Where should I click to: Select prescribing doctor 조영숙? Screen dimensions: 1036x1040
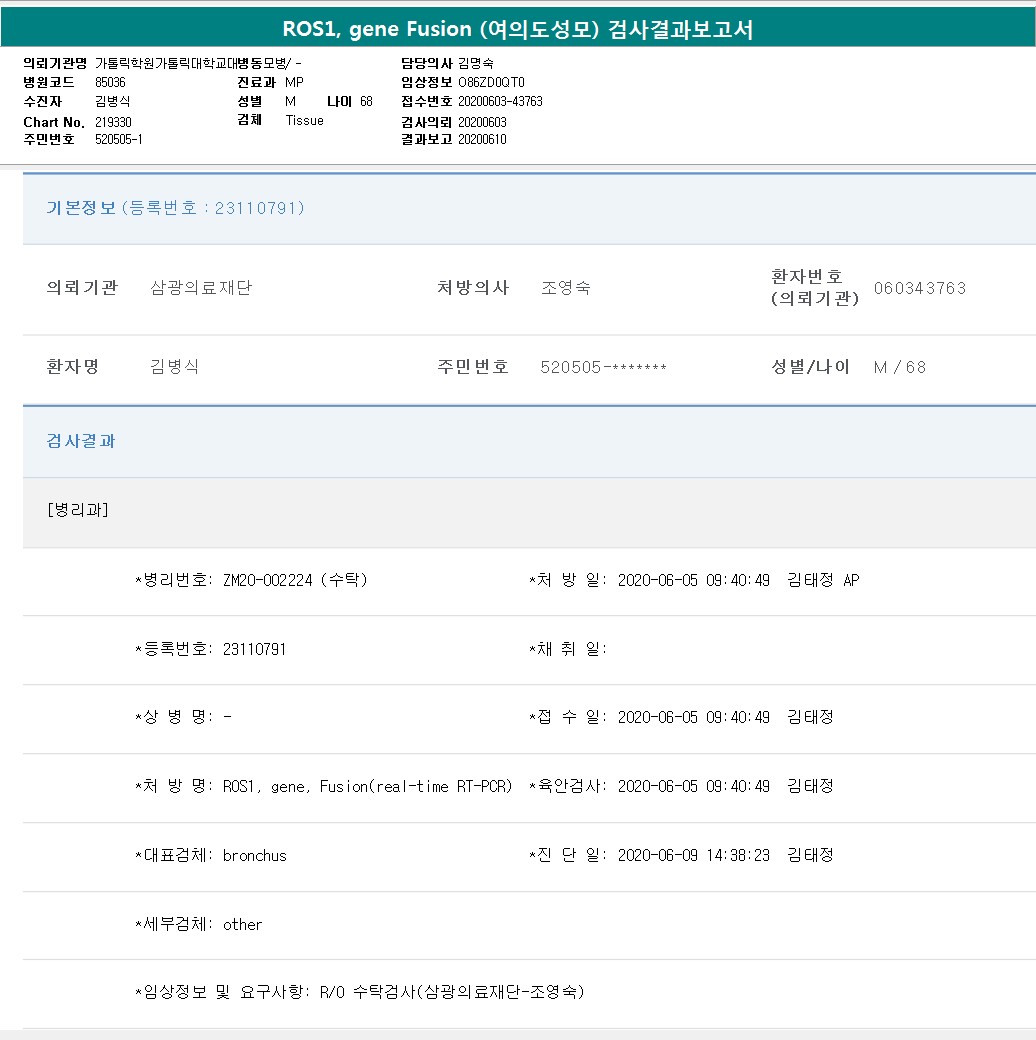[565, 288]
